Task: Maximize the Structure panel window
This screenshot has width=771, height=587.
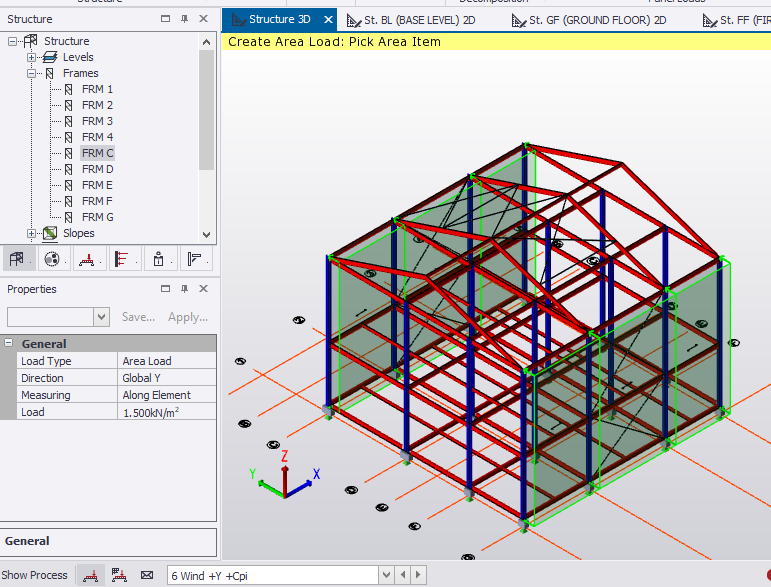Action: pos(165,19)
